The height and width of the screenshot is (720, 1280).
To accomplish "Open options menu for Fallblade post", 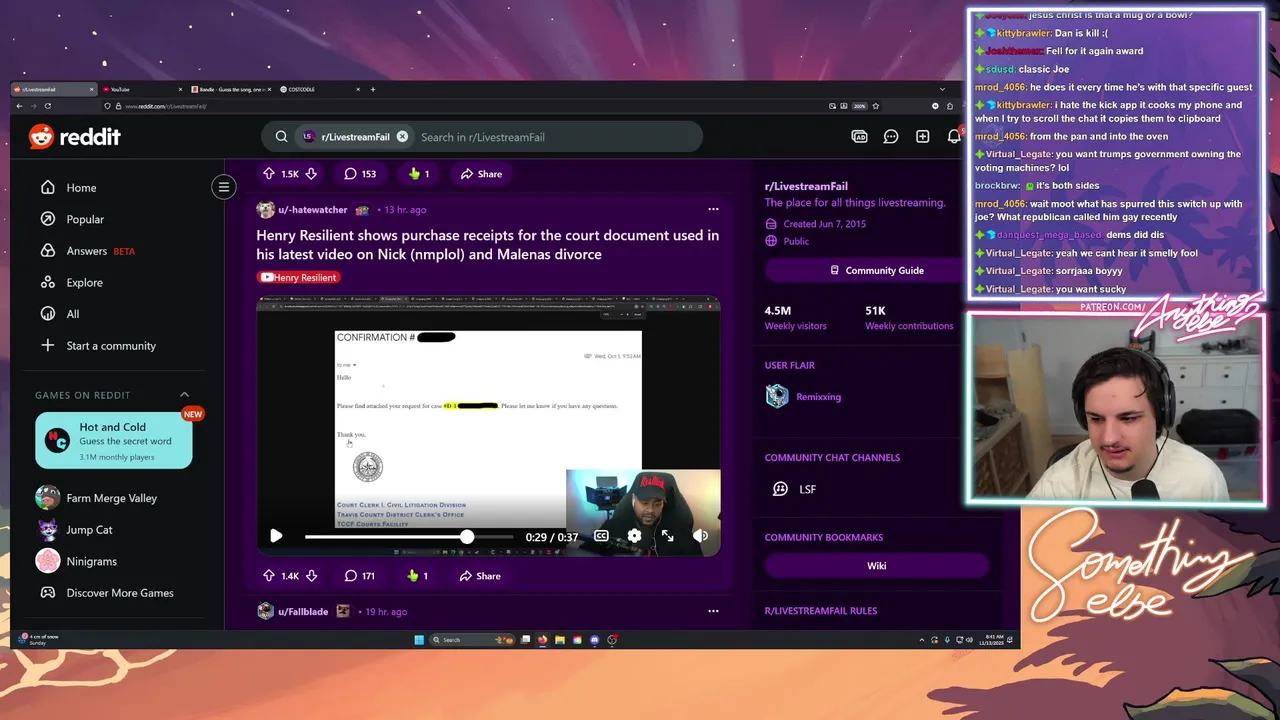I will [713, 611].
